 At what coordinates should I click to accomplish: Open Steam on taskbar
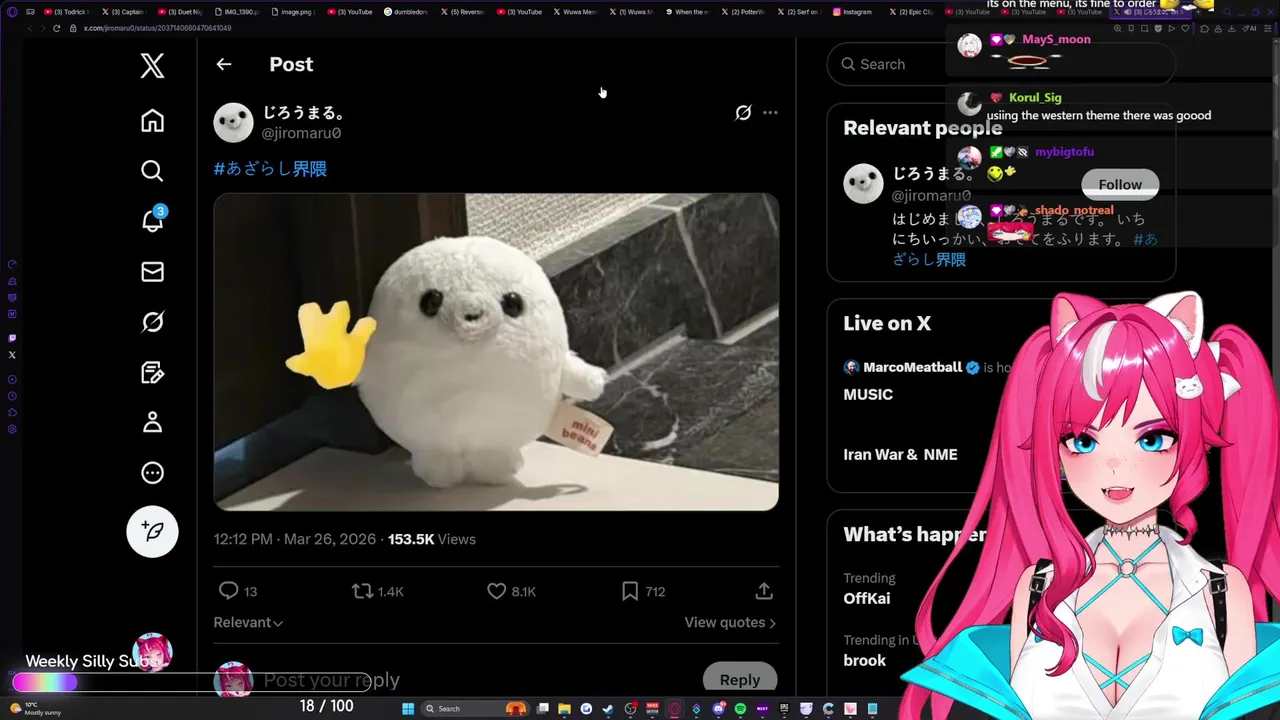point(608,709)
